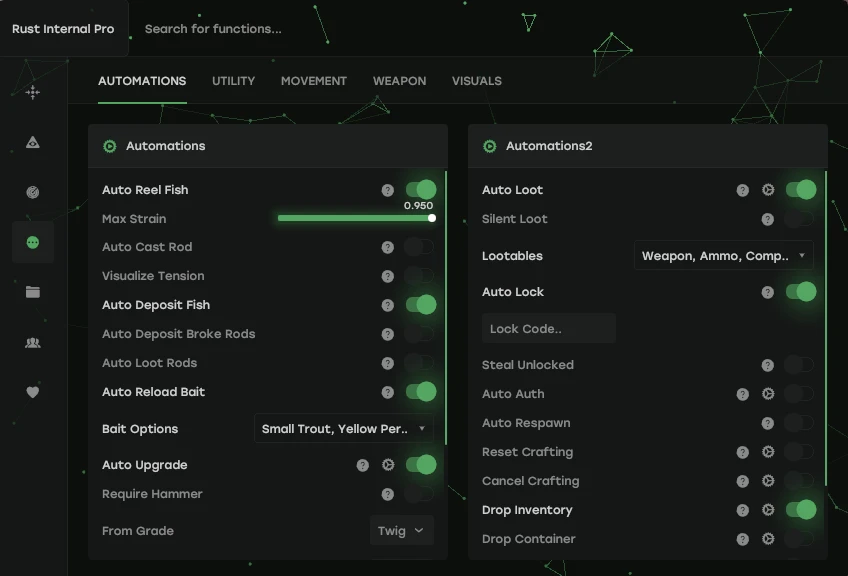
Task: Show help for Auto Upgrade
Action: [362, 465]
